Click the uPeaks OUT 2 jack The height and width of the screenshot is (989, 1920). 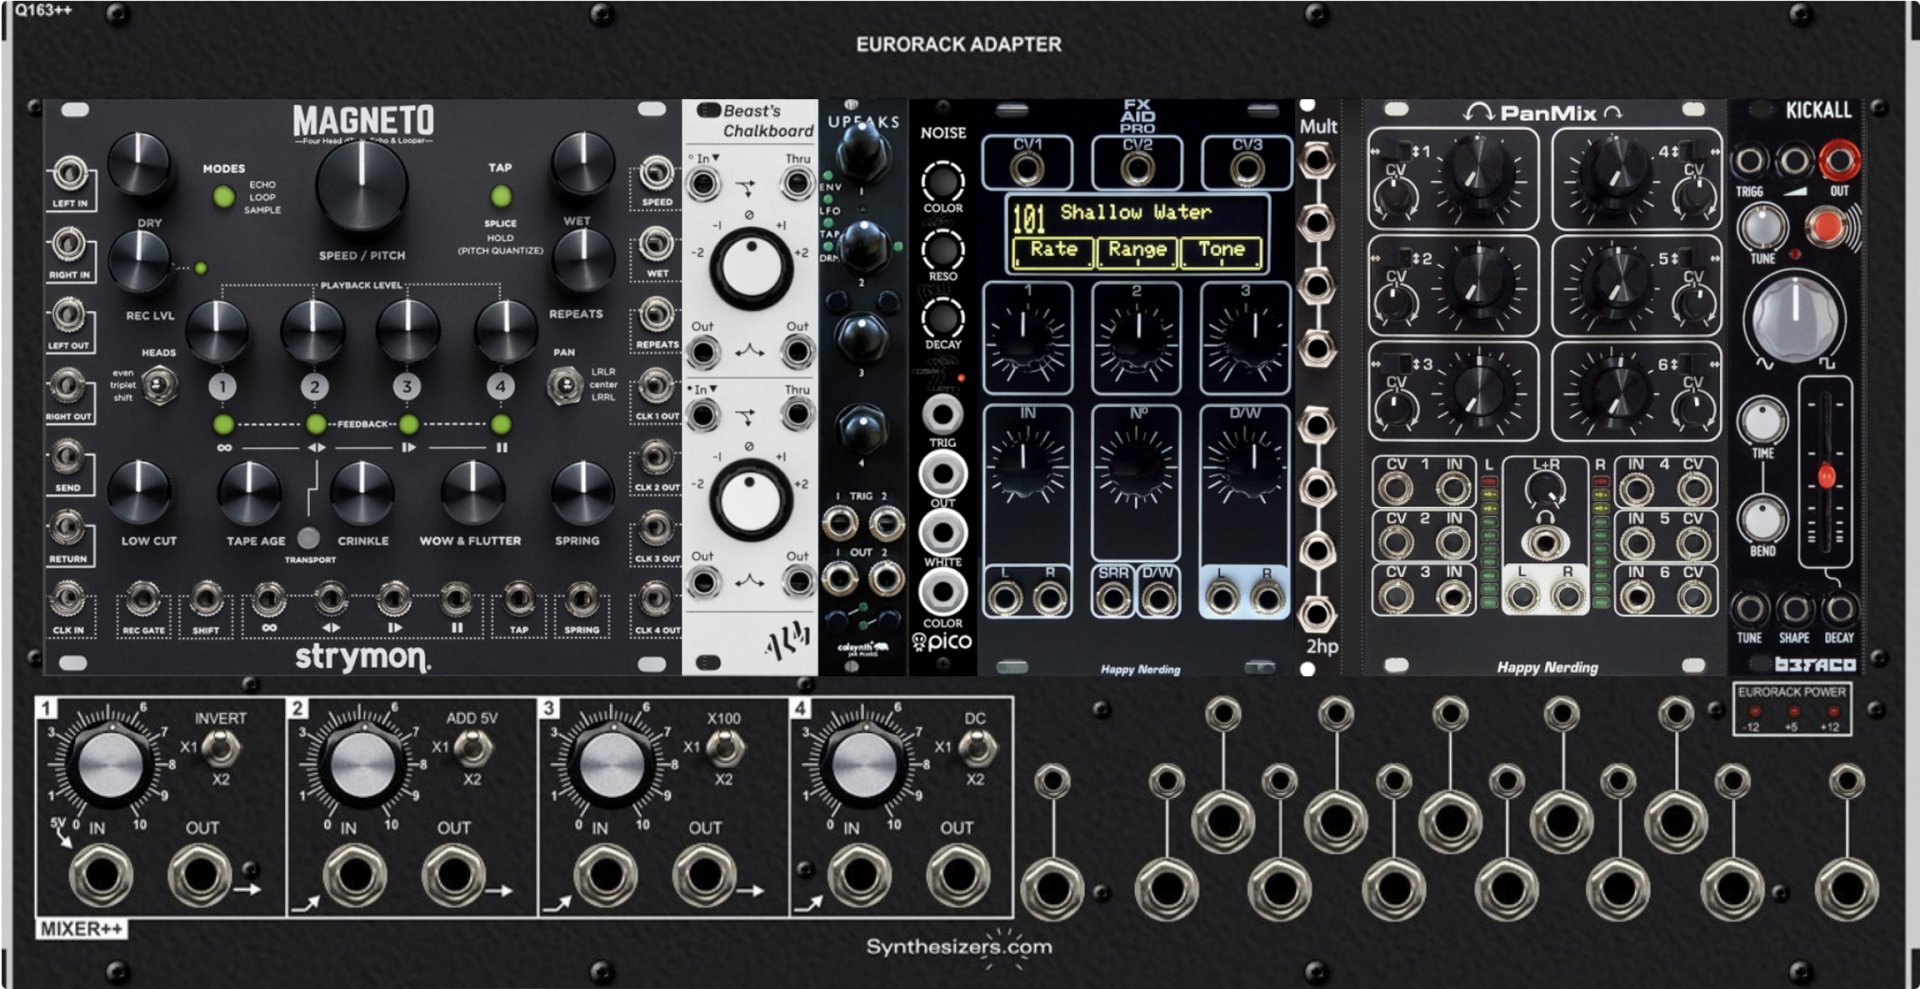coord(886,577)
